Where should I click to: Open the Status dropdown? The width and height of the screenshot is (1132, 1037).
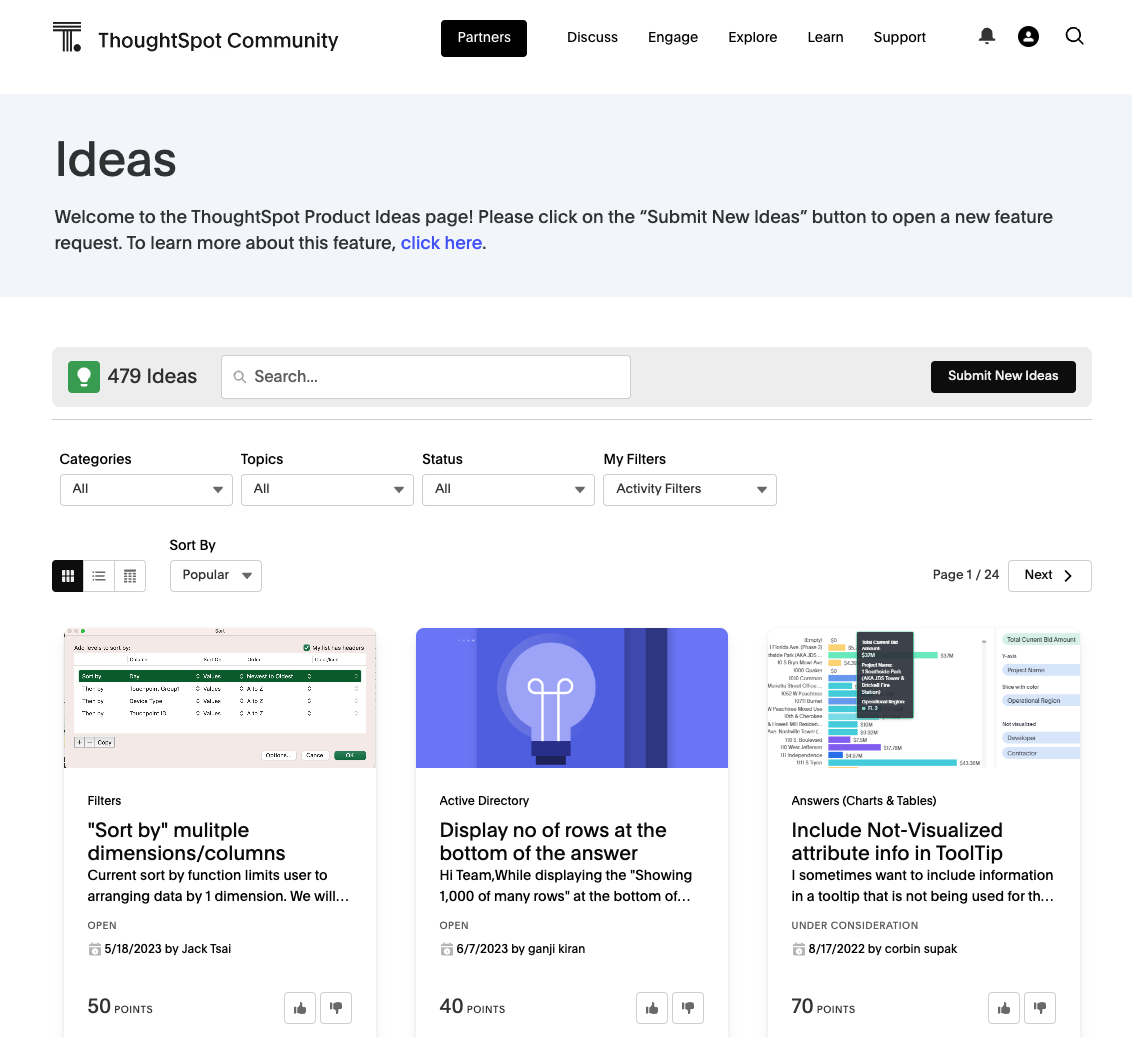(x=508, y=490)
